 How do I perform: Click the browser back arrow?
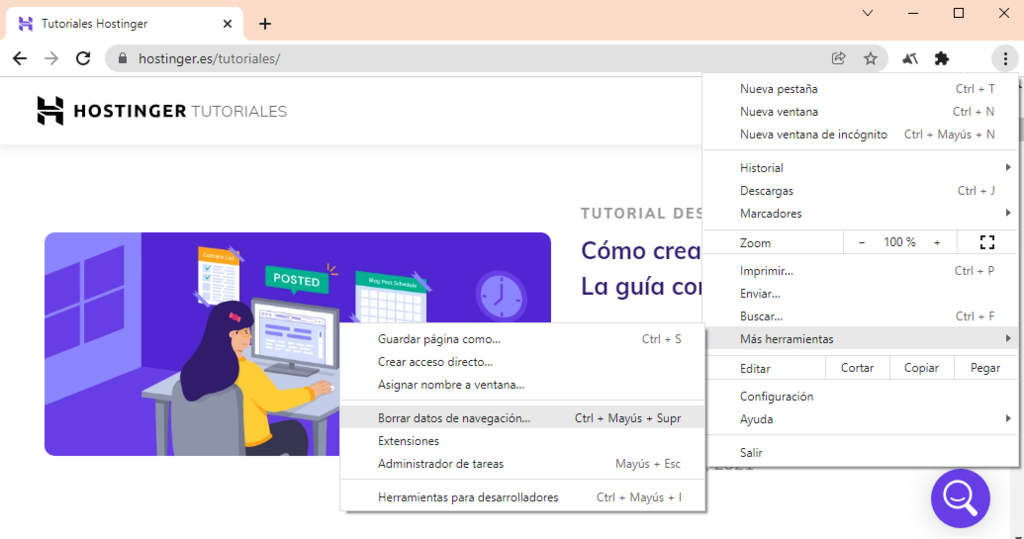pyautogui.click(x=20, y=58)
